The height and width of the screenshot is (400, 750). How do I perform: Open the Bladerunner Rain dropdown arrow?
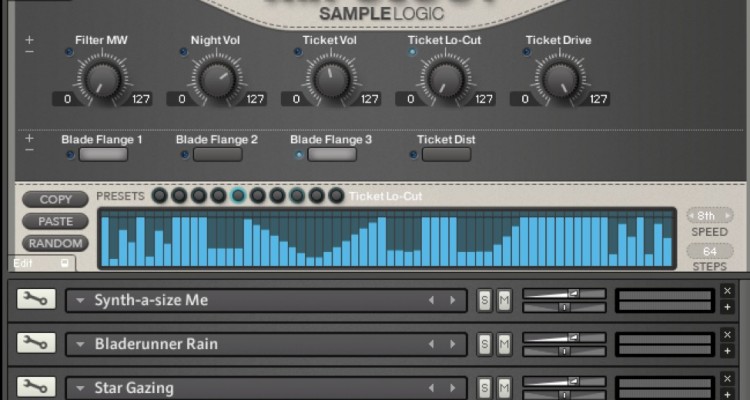point(79,344)
